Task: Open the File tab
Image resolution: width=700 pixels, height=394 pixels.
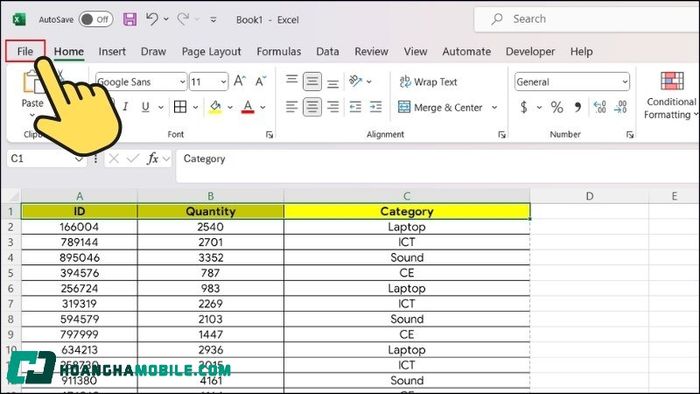Action: [x=25, y=51]
